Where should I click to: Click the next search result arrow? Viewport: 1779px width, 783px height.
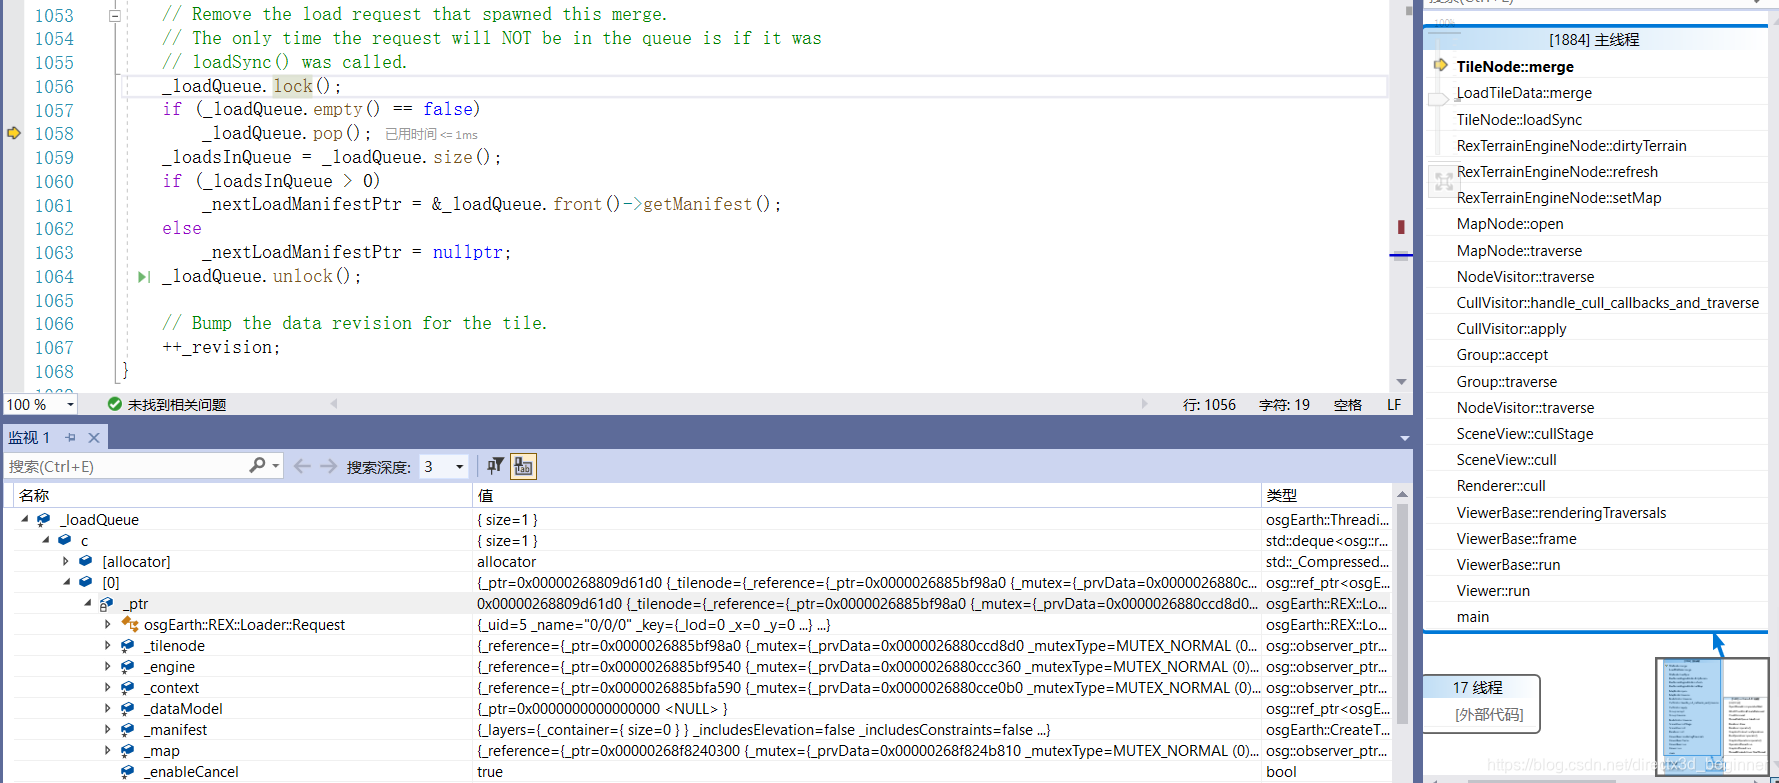point(328,466)
